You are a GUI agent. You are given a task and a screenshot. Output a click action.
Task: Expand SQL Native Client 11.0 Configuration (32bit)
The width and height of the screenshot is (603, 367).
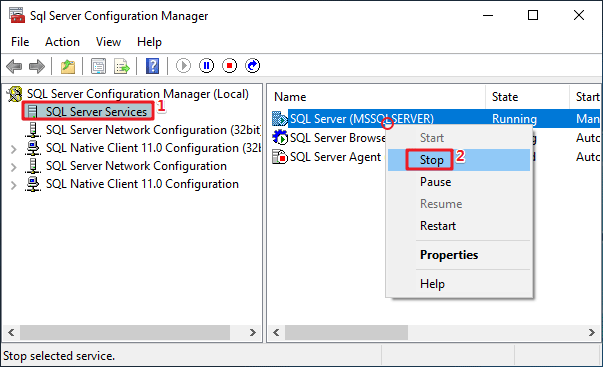pos(13,149)
